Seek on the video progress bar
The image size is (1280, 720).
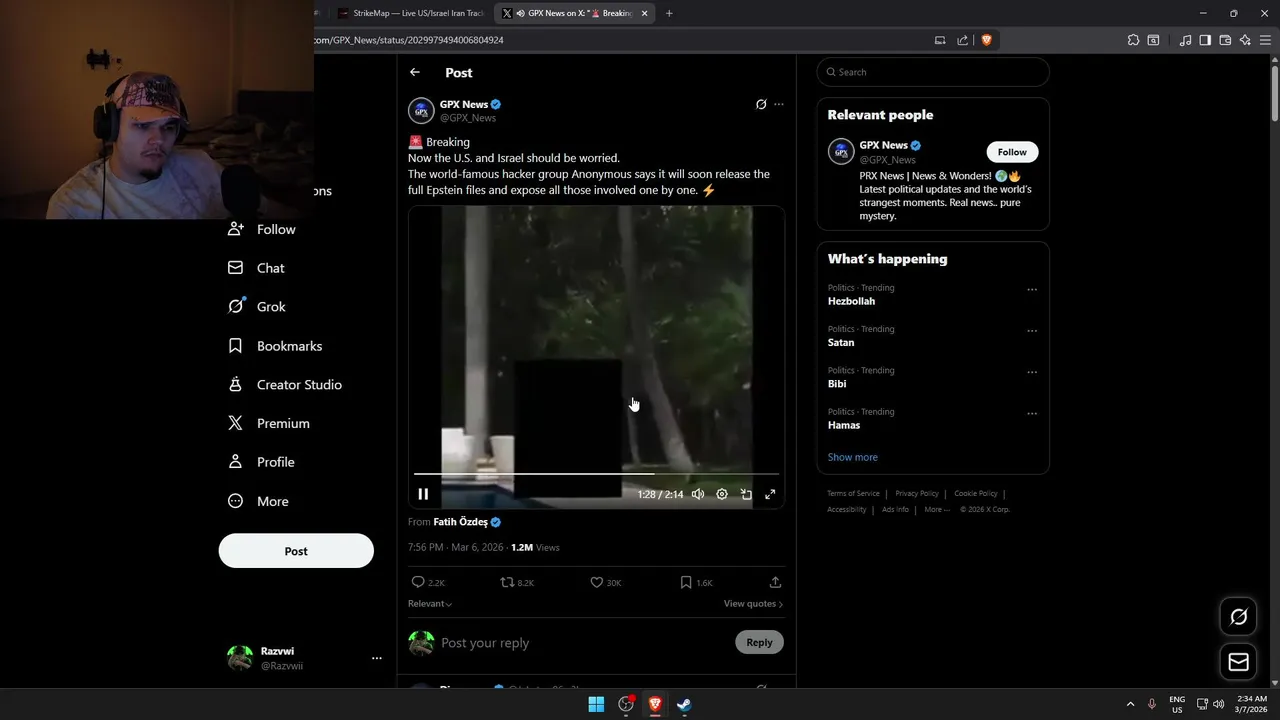tap(596, 474)
